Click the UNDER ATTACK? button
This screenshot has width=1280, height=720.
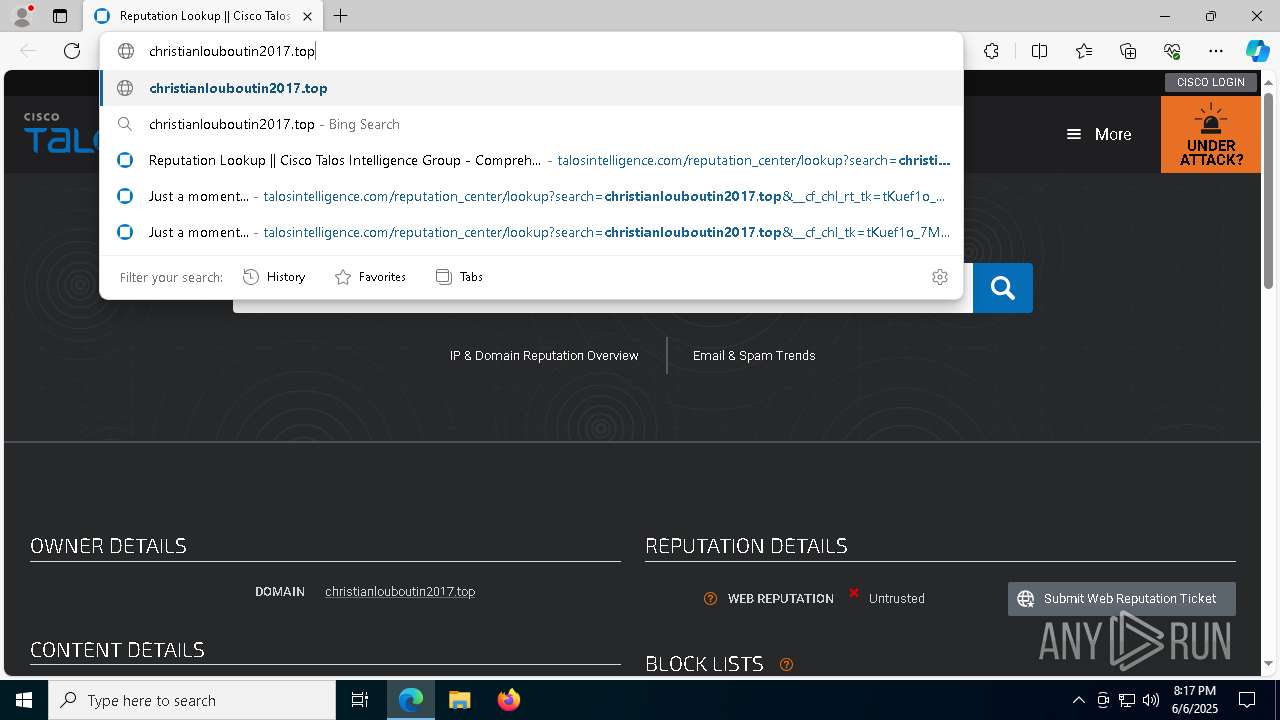[x=1211, y=134]
